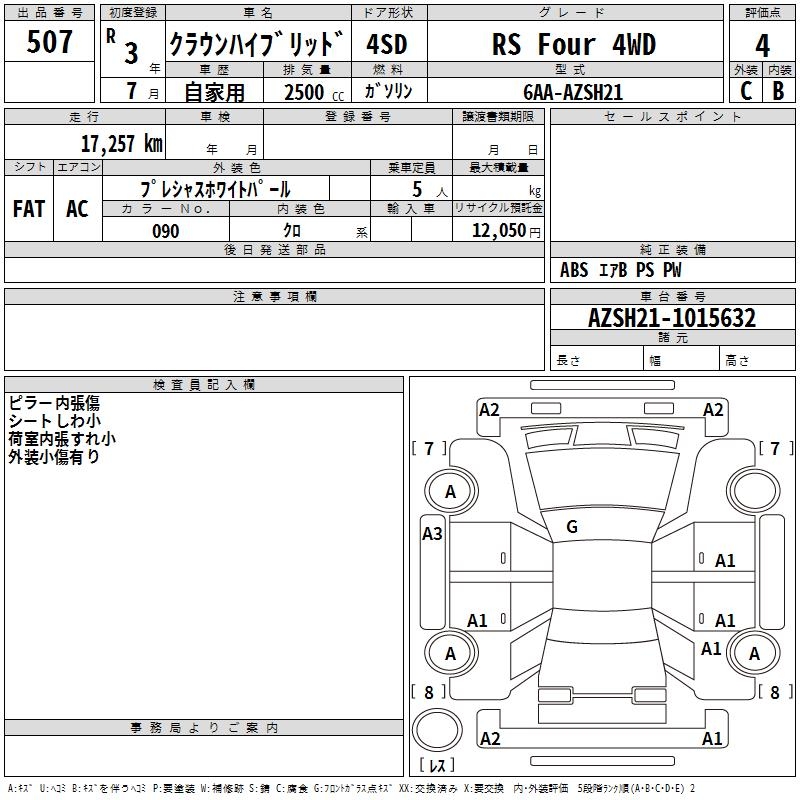The height and width of the screenshot is (800, 800).
Task: Click the grade text RS Four 4WD
Action: [x=573, y=45]
